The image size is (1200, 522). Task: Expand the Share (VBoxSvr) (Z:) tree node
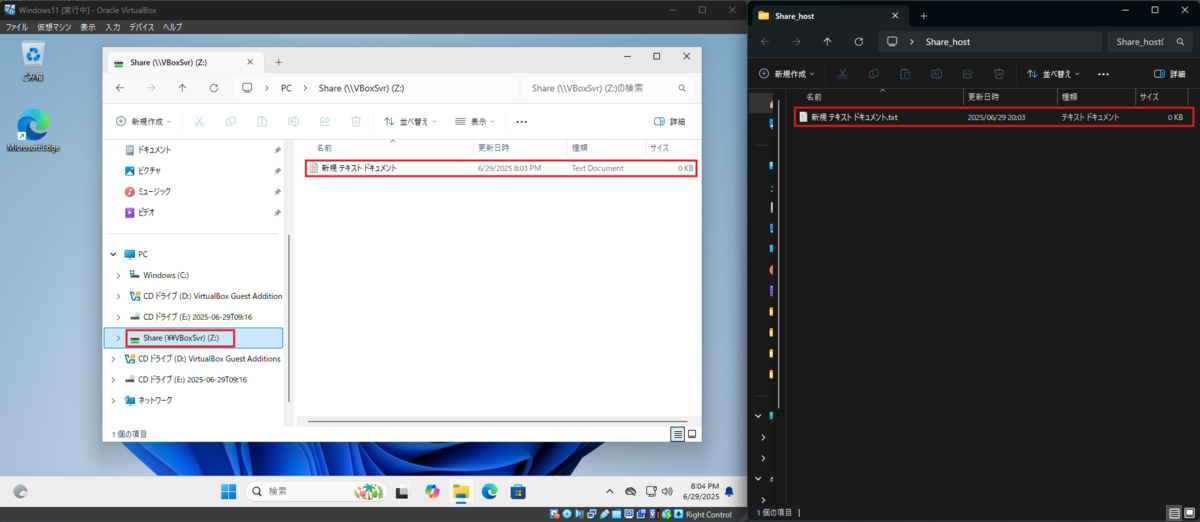click(x=119, y=338)
